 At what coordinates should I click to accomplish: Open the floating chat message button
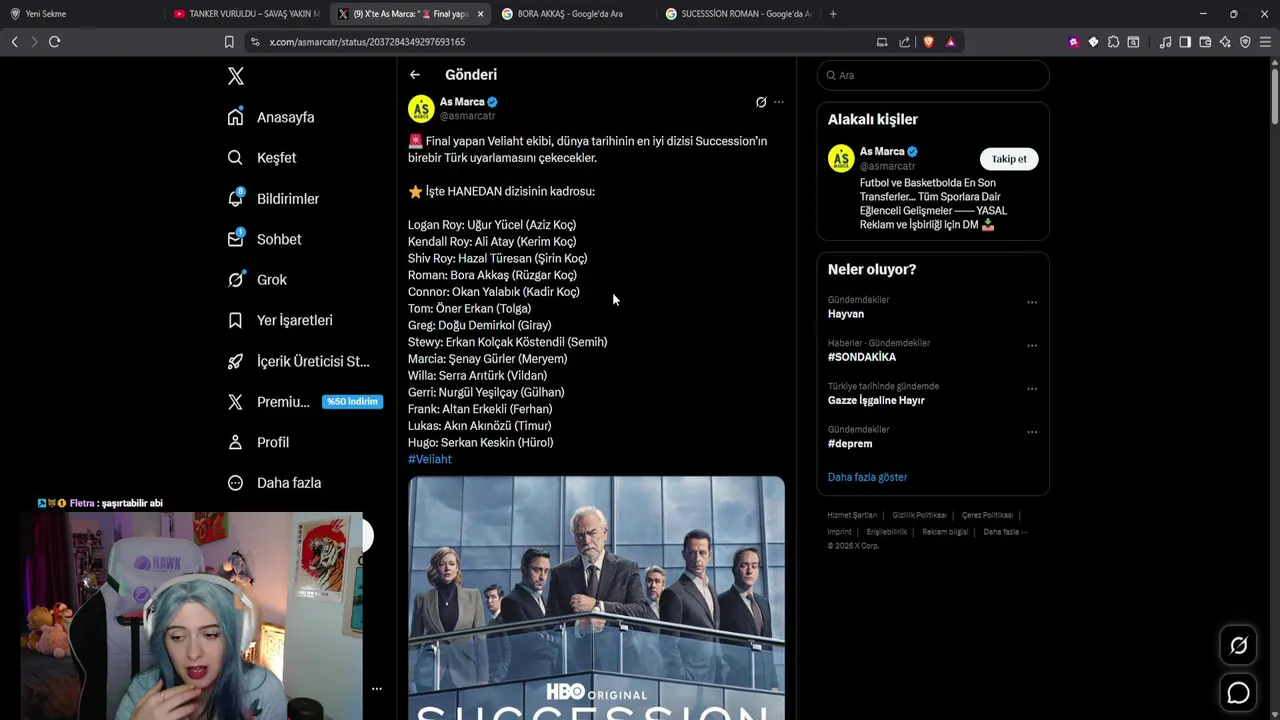1238,692
